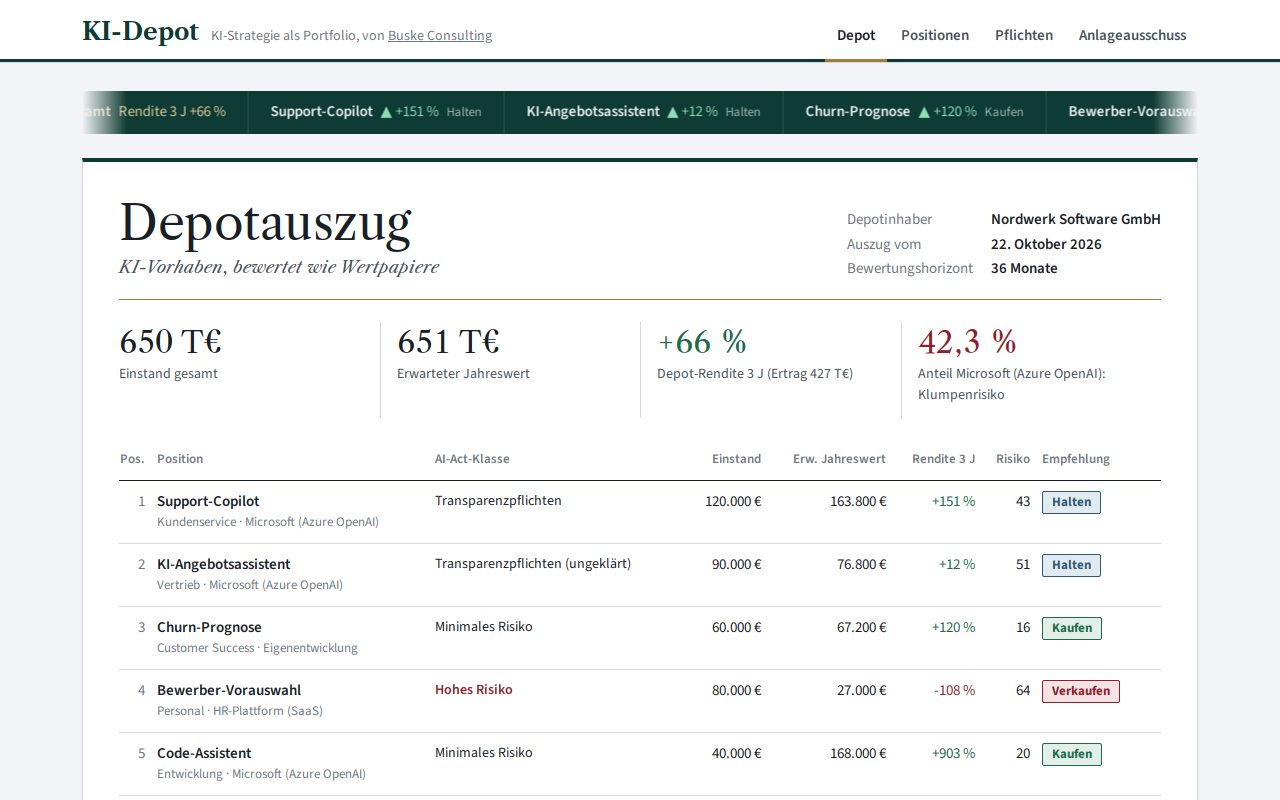Click the Risiko column header
The height and width of the screenshot is (800, 1280).
[x=1013, y=459]
